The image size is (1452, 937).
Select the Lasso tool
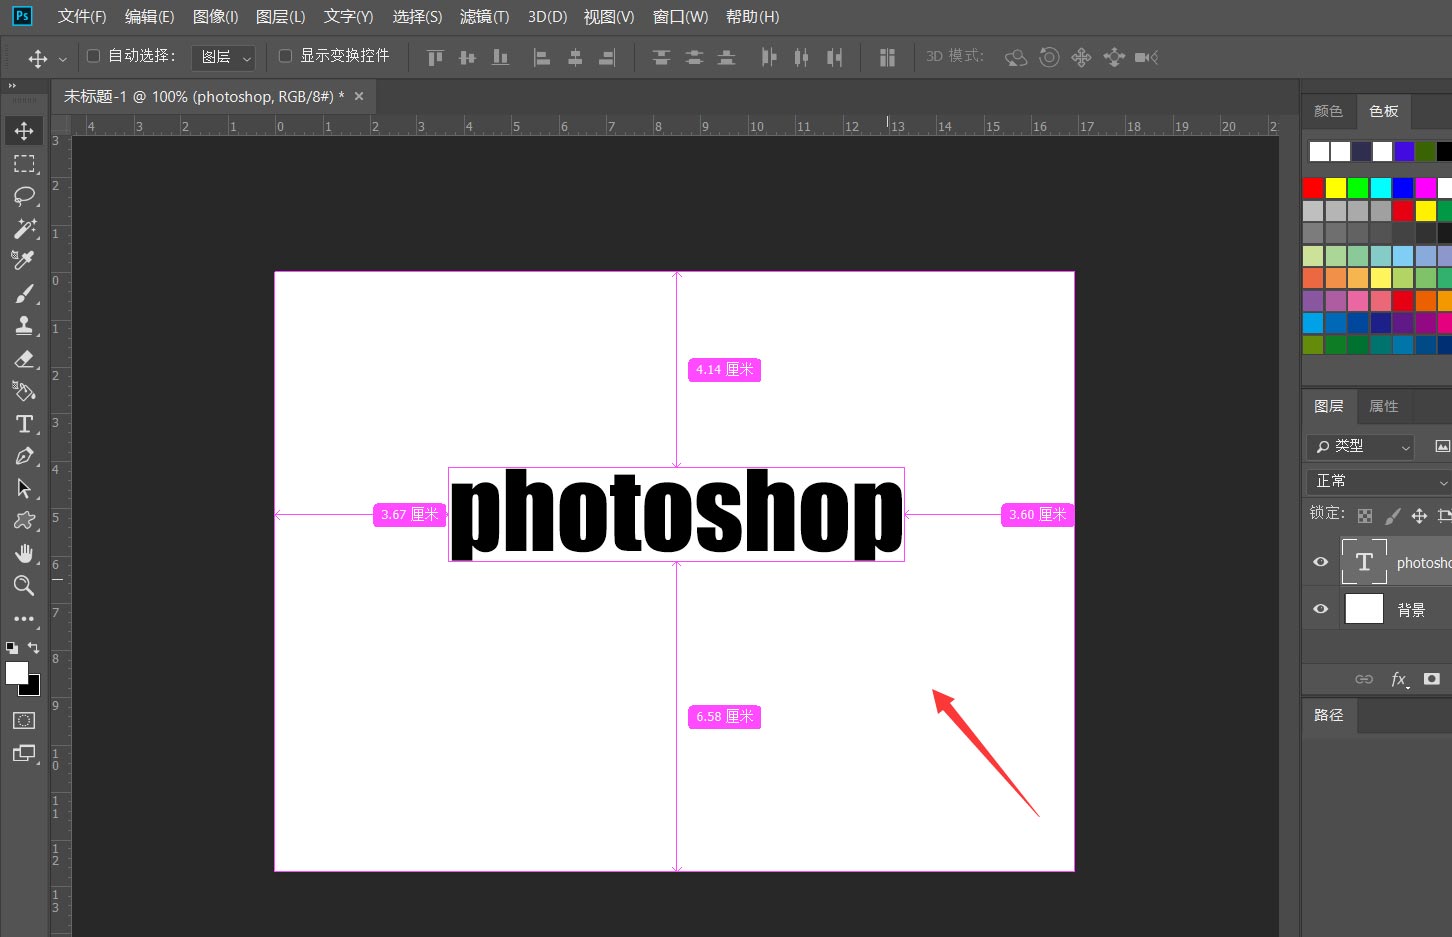[24, 195]
